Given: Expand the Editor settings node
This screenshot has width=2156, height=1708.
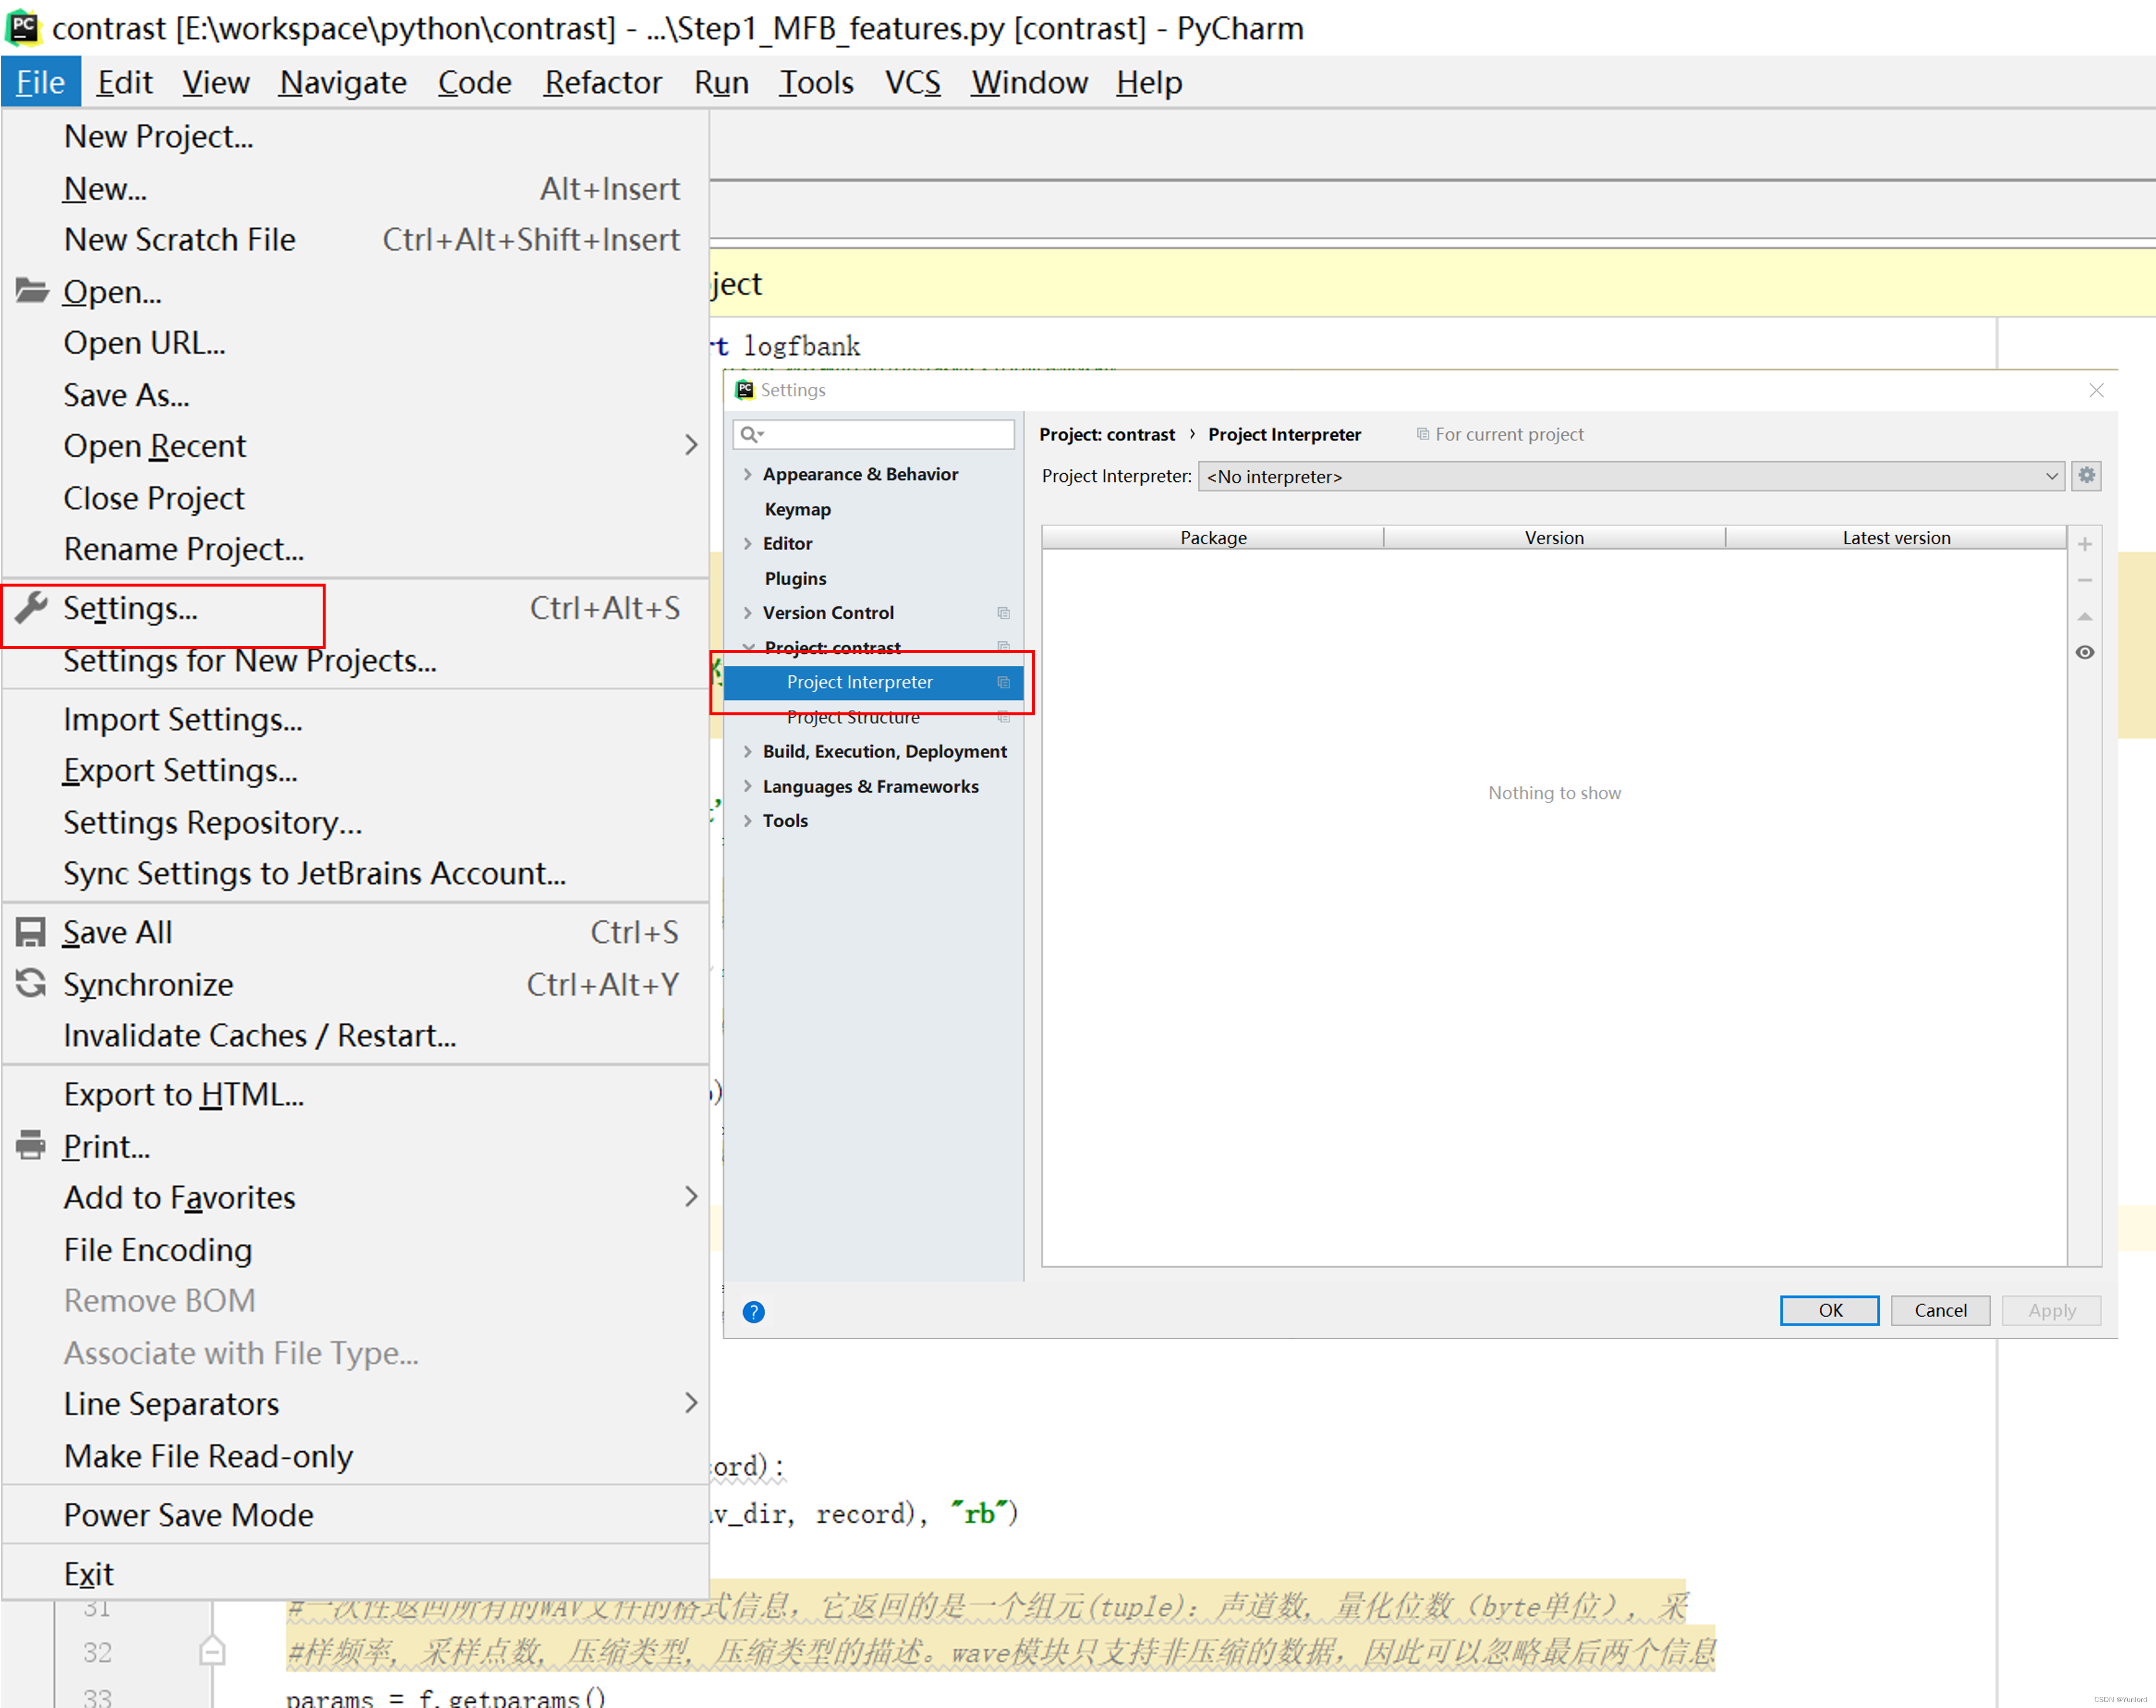Looking at the screenshot, I should (x=747, y=543).
